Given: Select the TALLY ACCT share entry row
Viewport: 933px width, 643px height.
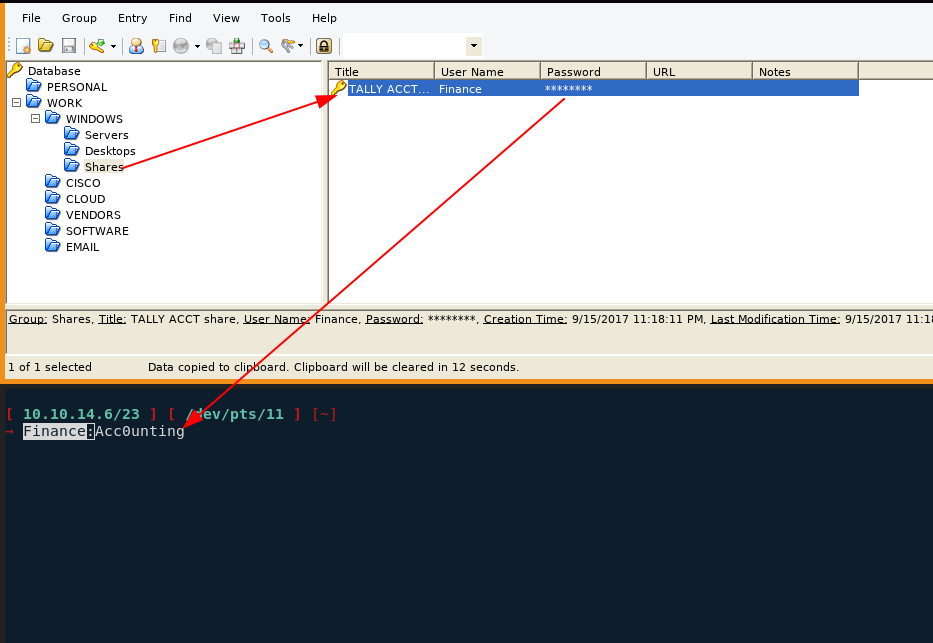Looking at the screenshot, I should point(390,89).
